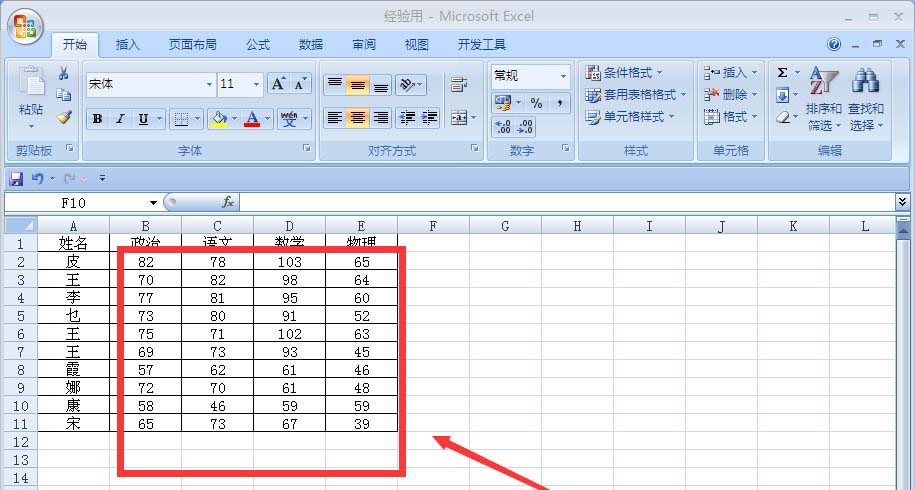This screenshot has height=490, width=915.
Task: Decrease font size with the small A
Action: pyautogui.click(x=301, y=85)
